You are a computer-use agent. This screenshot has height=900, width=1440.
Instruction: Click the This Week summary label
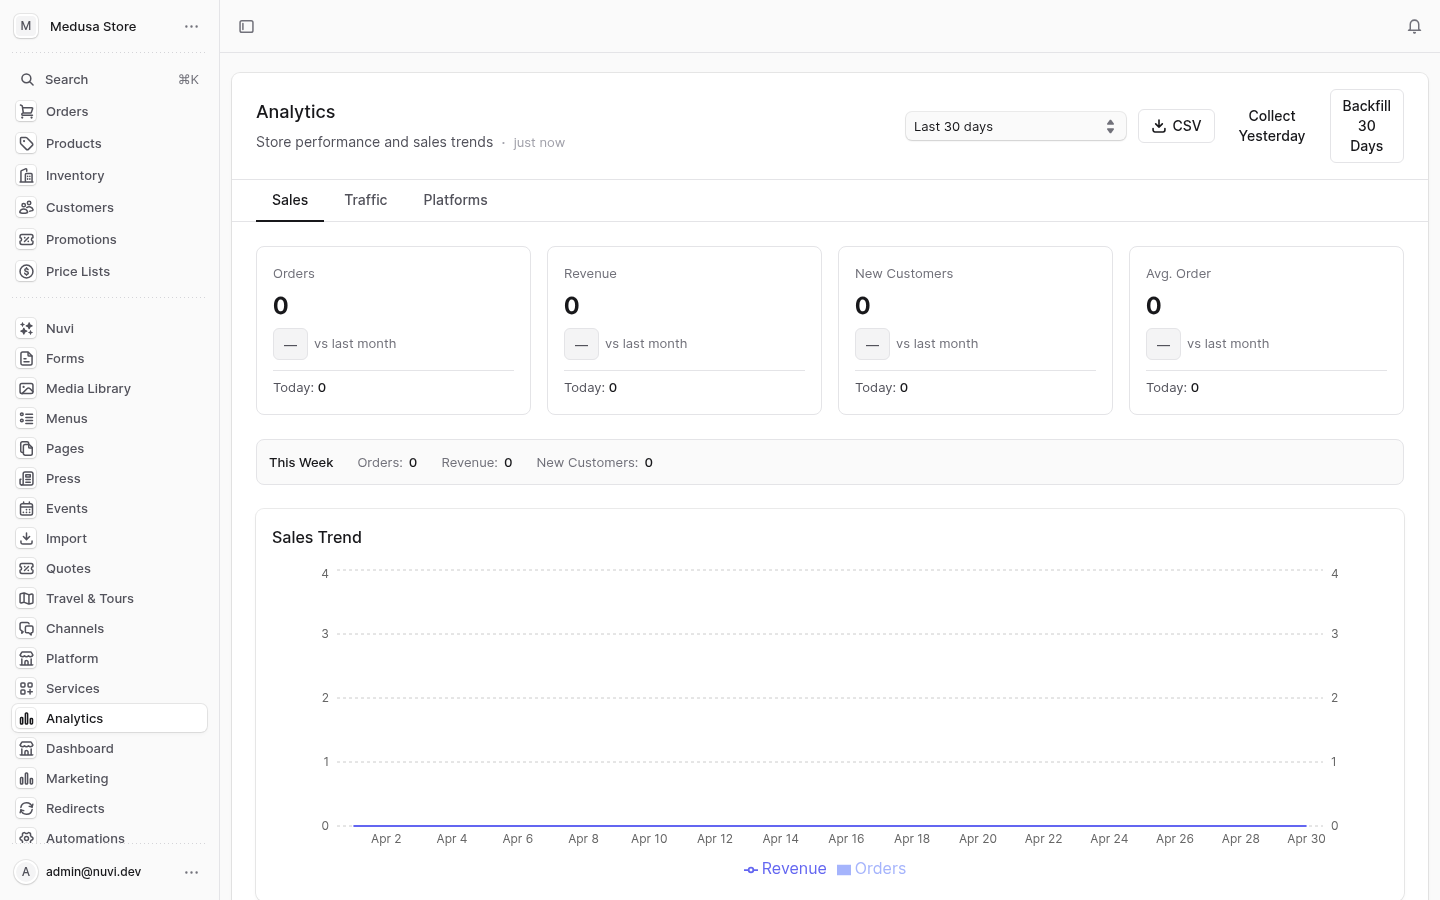tap(301, 463)
